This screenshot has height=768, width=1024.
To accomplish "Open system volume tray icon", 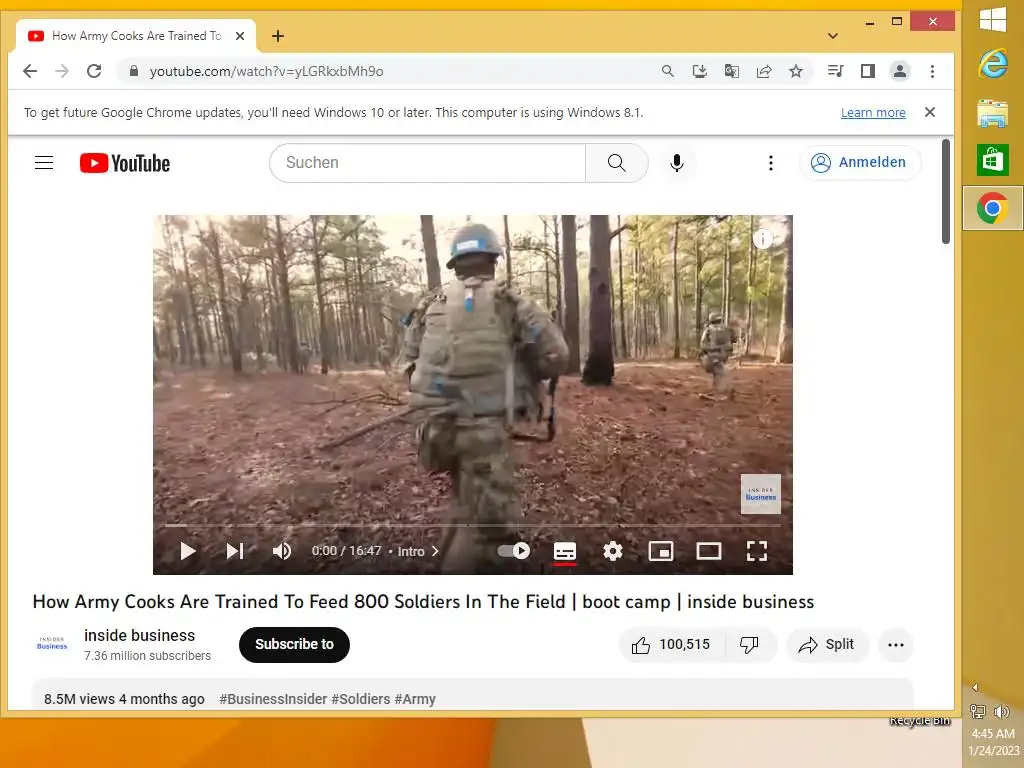I will tap(1002, 711).
